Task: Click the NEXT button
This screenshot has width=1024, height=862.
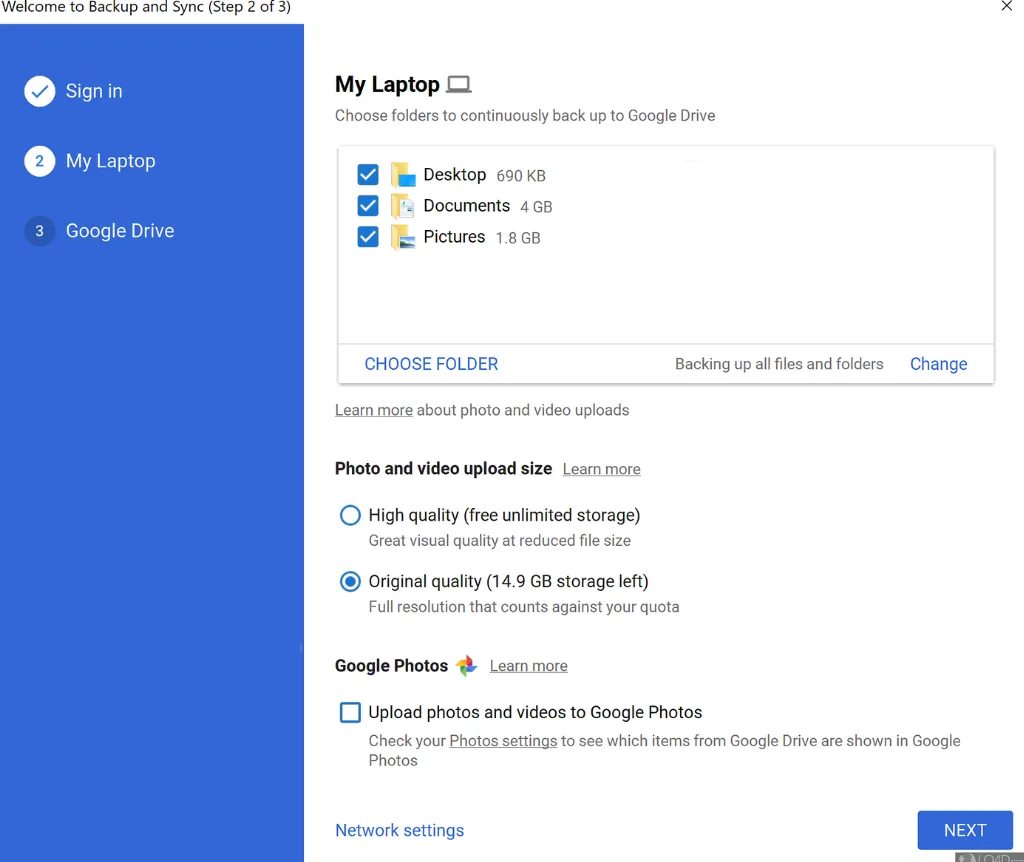Action: pos(964,830)
